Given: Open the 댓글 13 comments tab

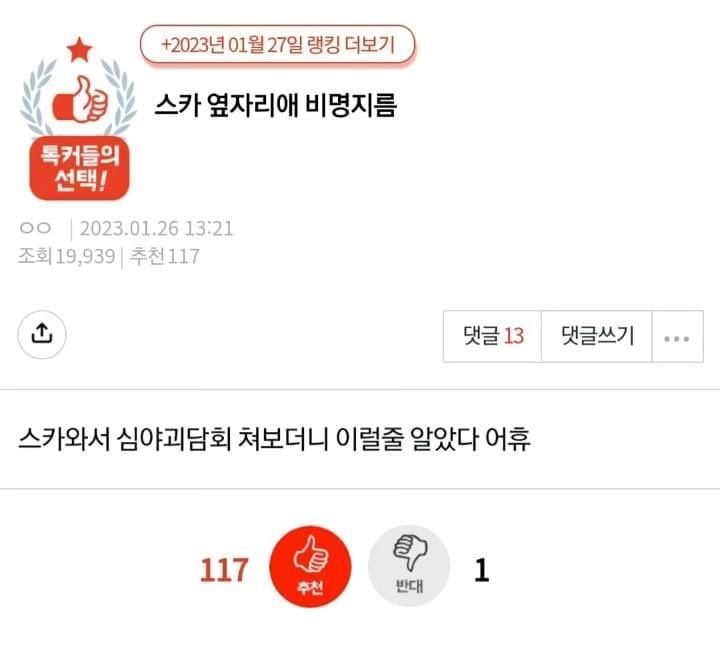Looking at the screenshot, I should point(492,337).
